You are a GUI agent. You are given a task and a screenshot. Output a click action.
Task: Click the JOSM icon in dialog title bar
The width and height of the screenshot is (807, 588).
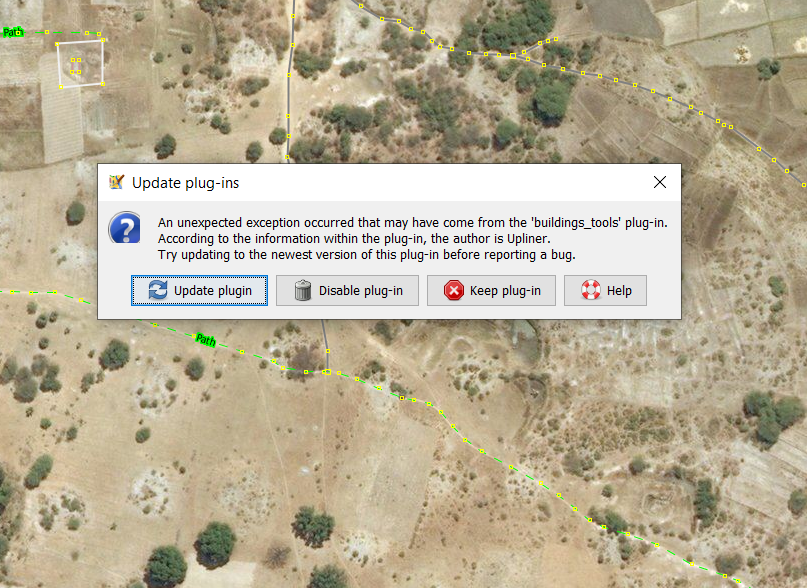point(116,183)
